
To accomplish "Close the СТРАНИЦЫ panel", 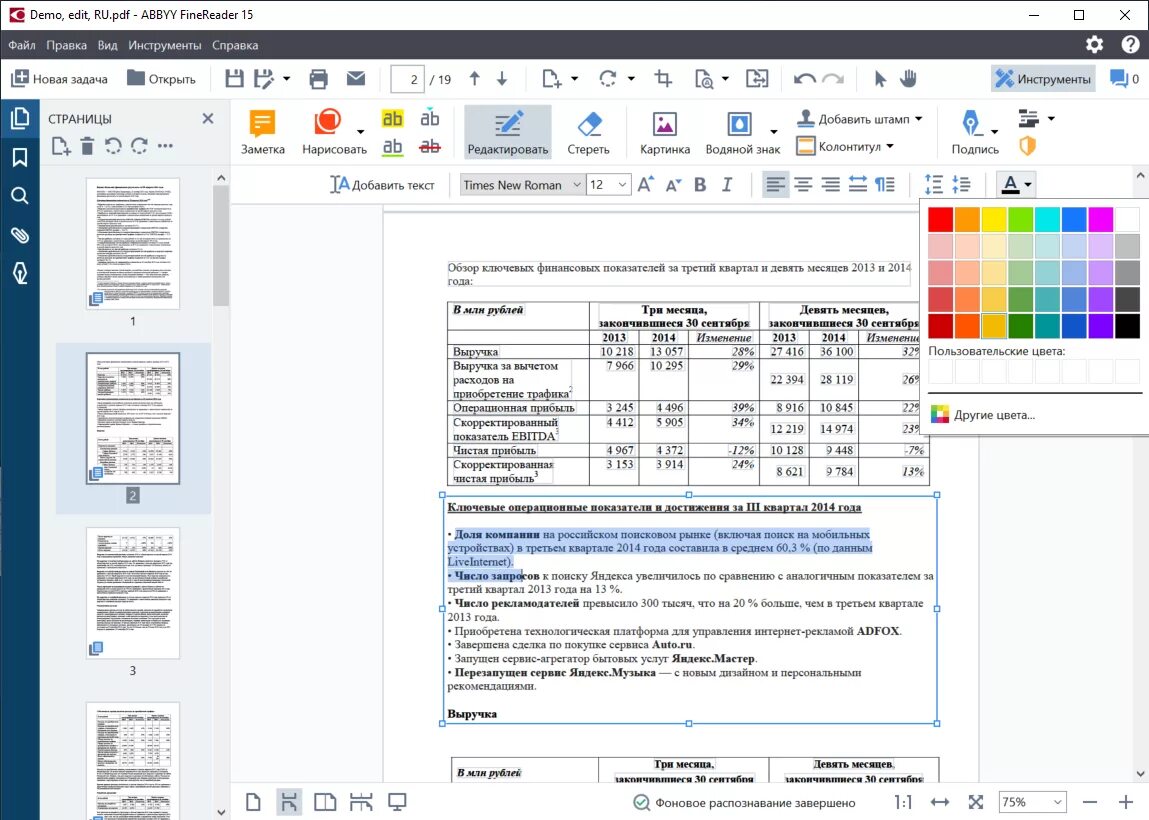I will point(208,118).
